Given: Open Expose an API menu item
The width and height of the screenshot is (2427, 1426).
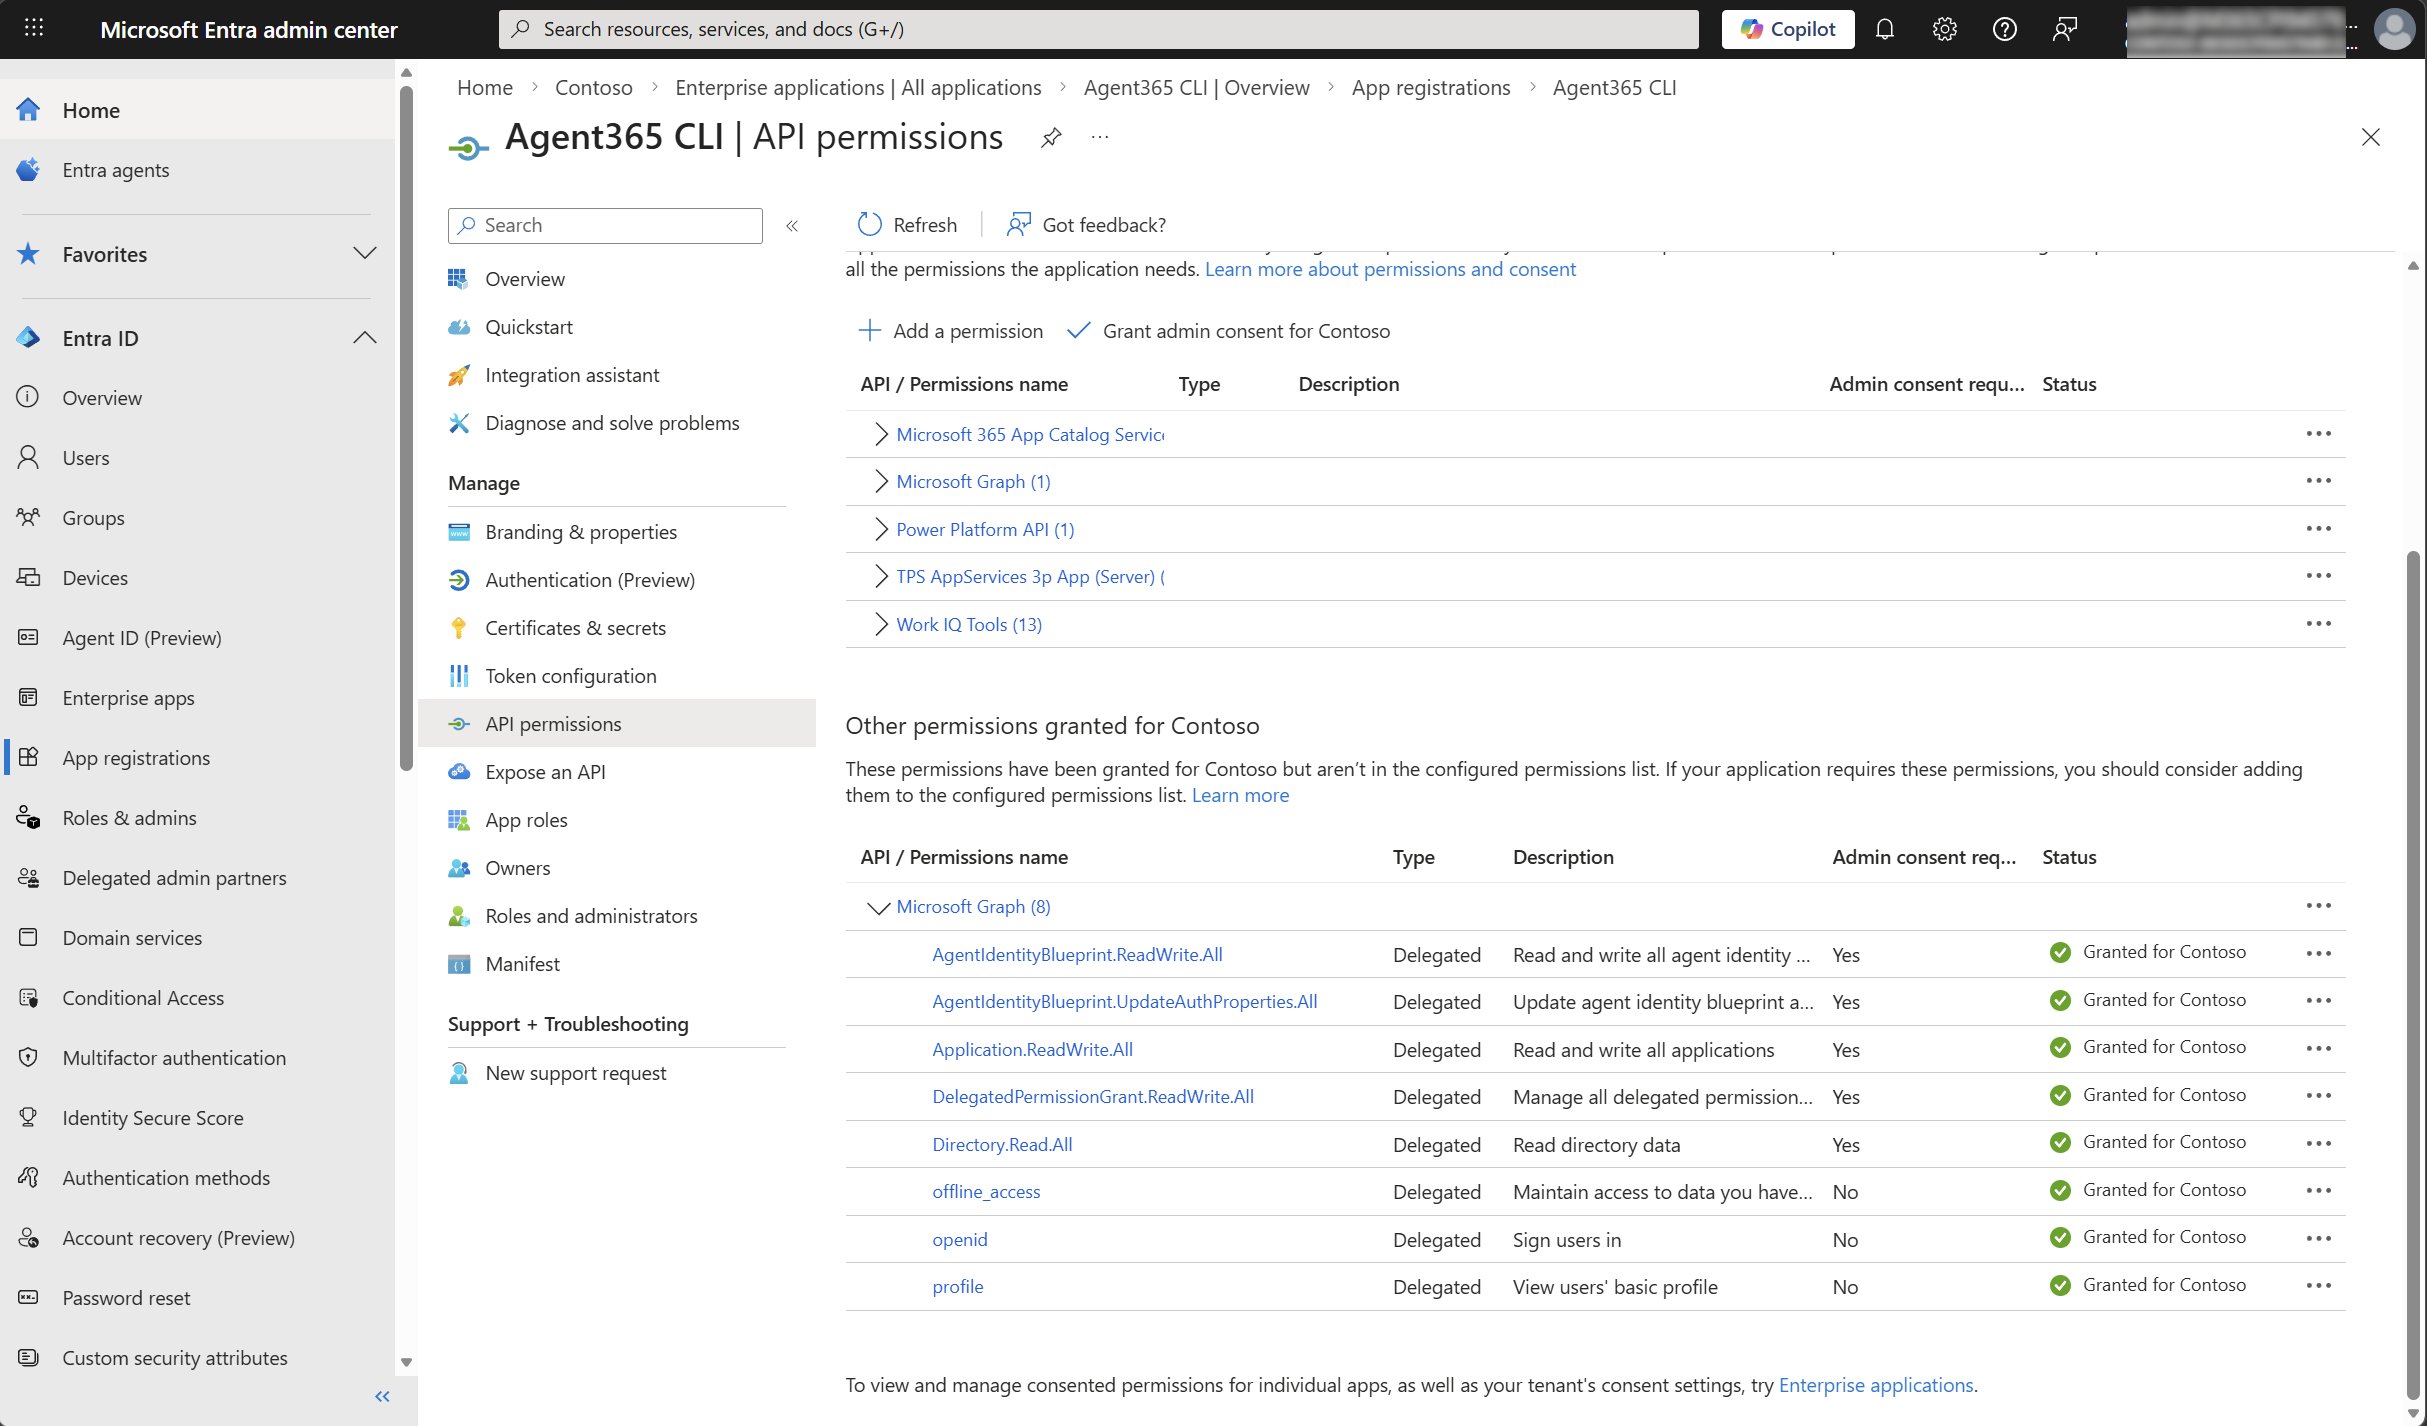Looking at the screenshot, I should (545, 772).
